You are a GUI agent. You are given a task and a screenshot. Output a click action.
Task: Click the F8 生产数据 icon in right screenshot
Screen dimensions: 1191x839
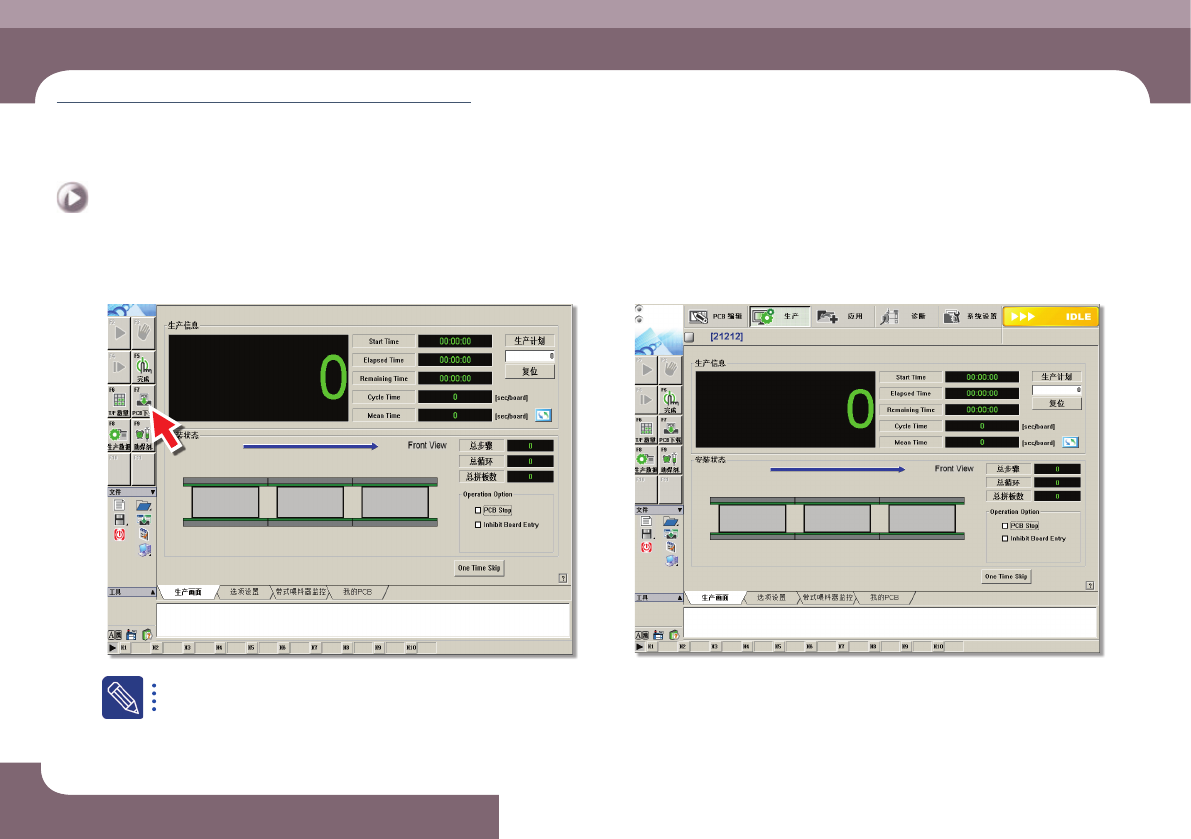pos(646,460)
